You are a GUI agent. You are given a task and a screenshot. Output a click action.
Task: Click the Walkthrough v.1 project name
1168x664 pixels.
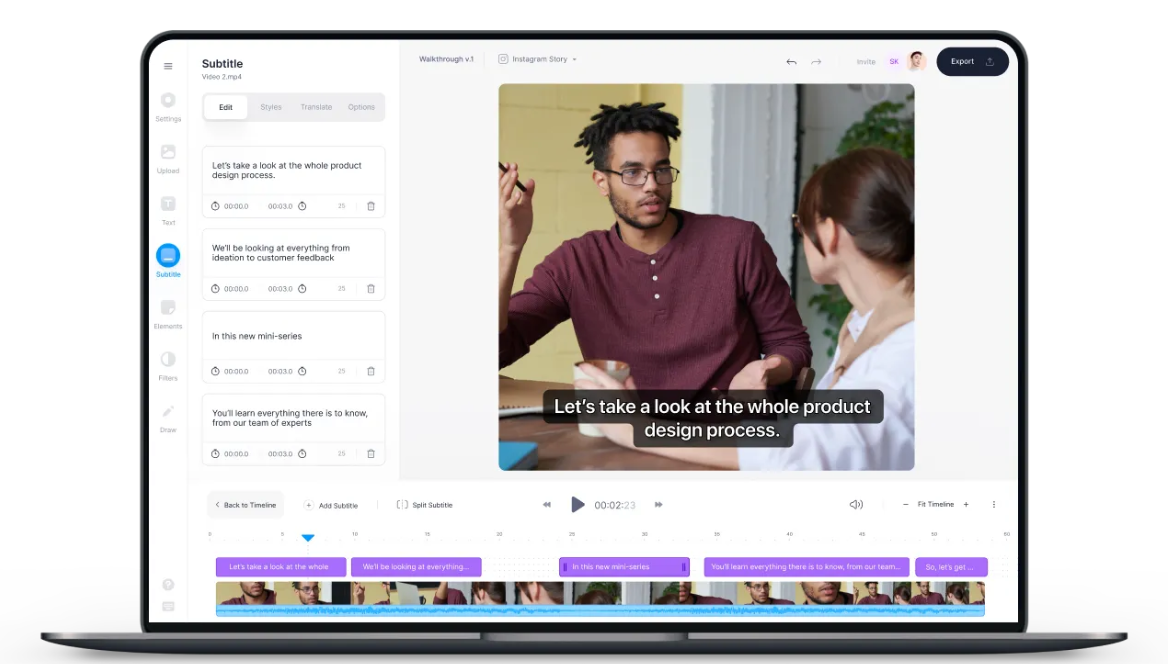pyautogui.click(x=446, y=59)
